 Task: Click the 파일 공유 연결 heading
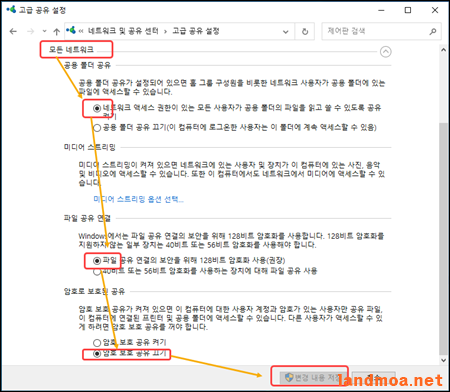tap(87, 218)
